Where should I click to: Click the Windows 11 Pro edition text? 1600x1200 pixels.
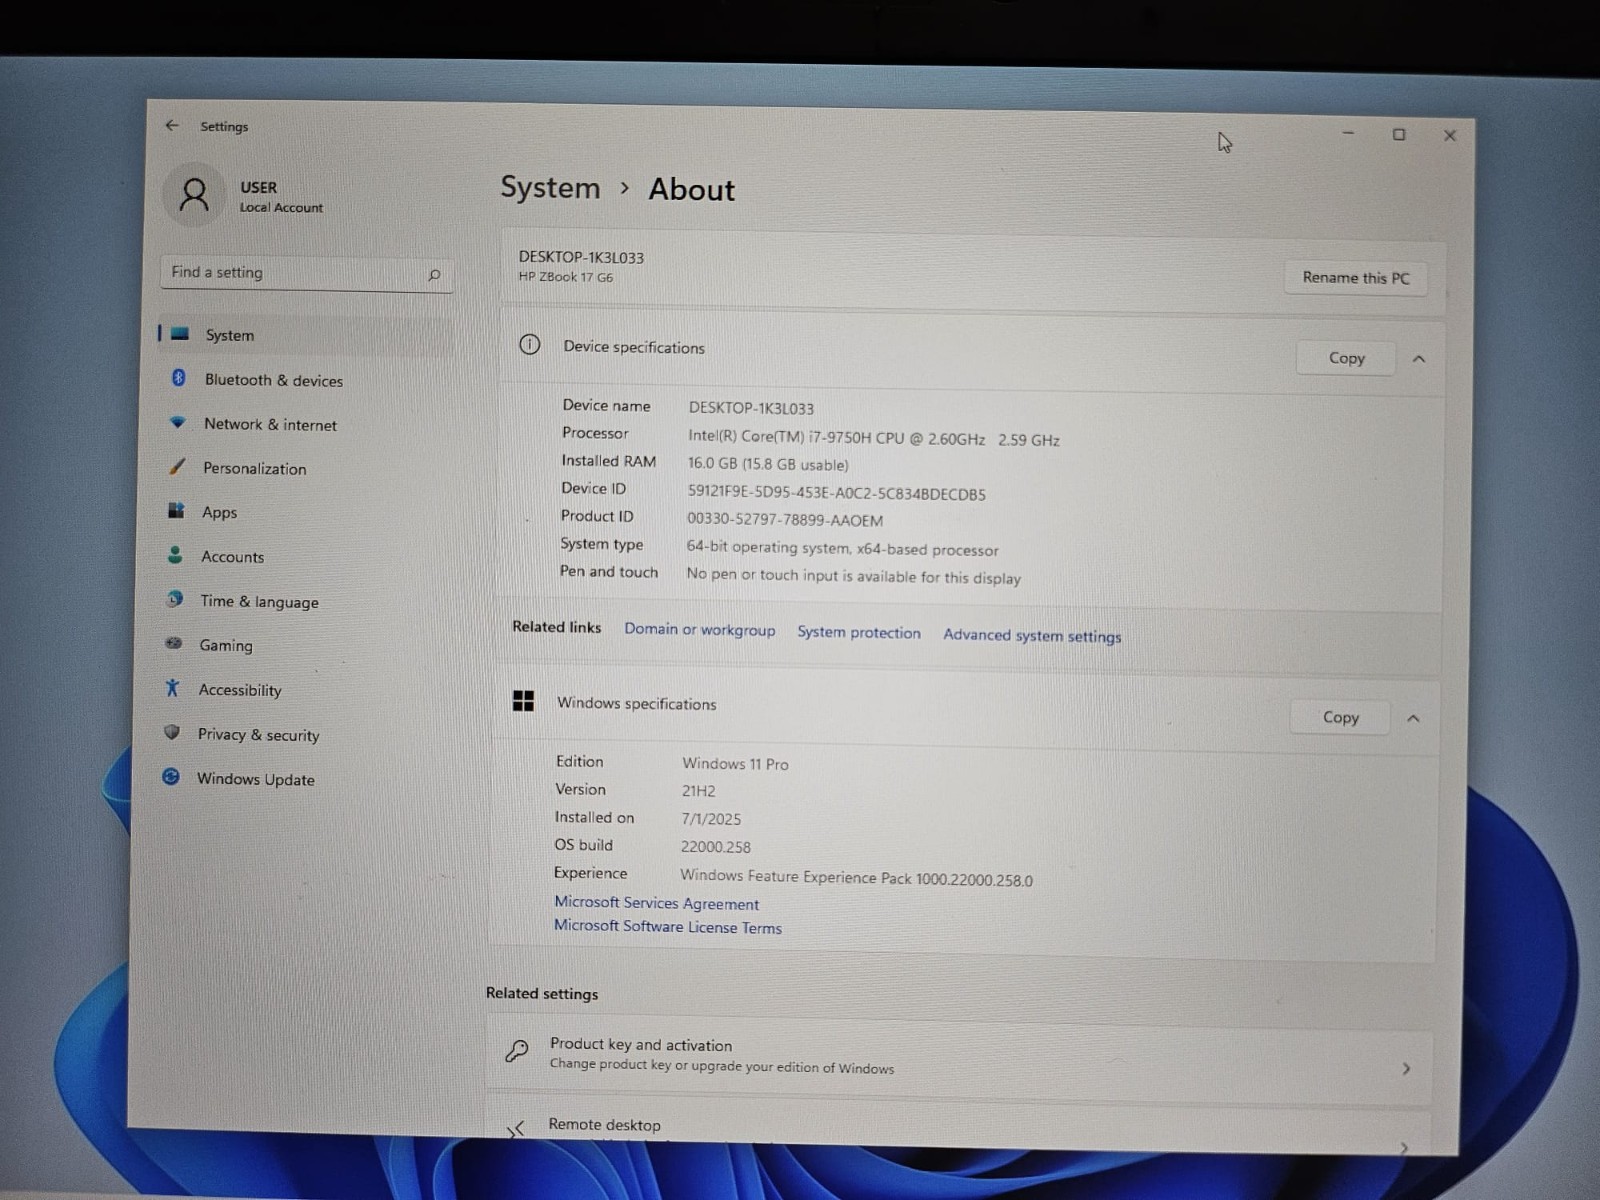(735, 764)
